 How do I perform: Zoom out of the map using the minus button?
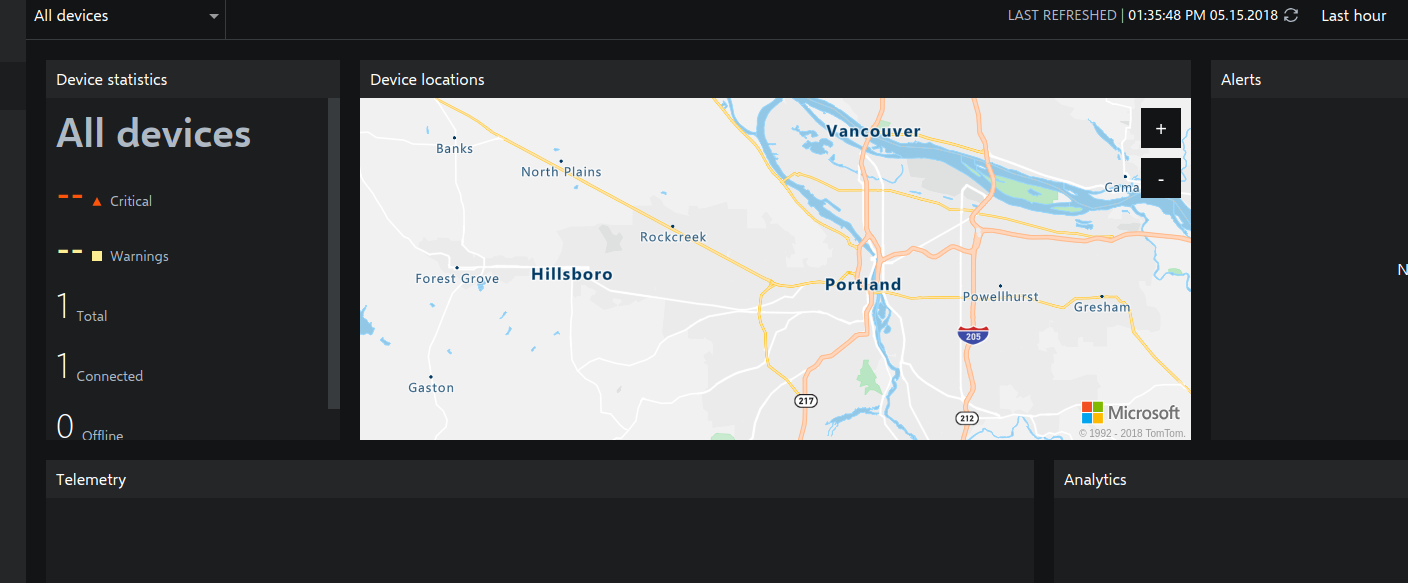(1160, 178)
